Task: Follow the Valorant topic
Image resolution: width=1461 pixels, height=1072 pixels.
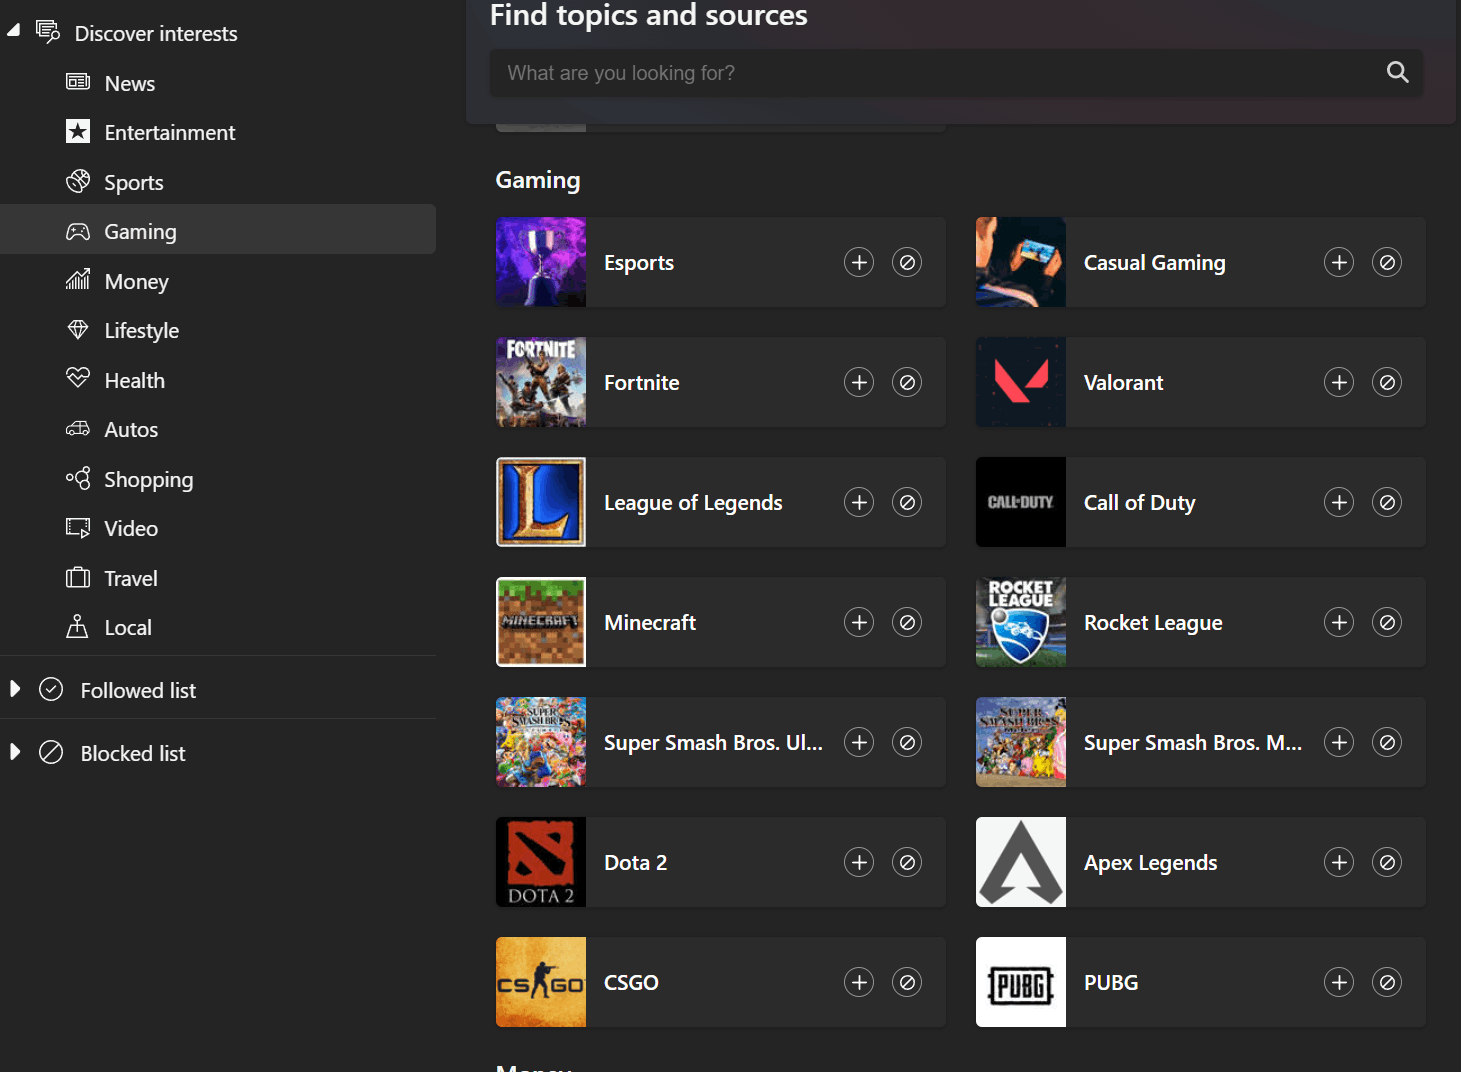Action: [1339, 382]
